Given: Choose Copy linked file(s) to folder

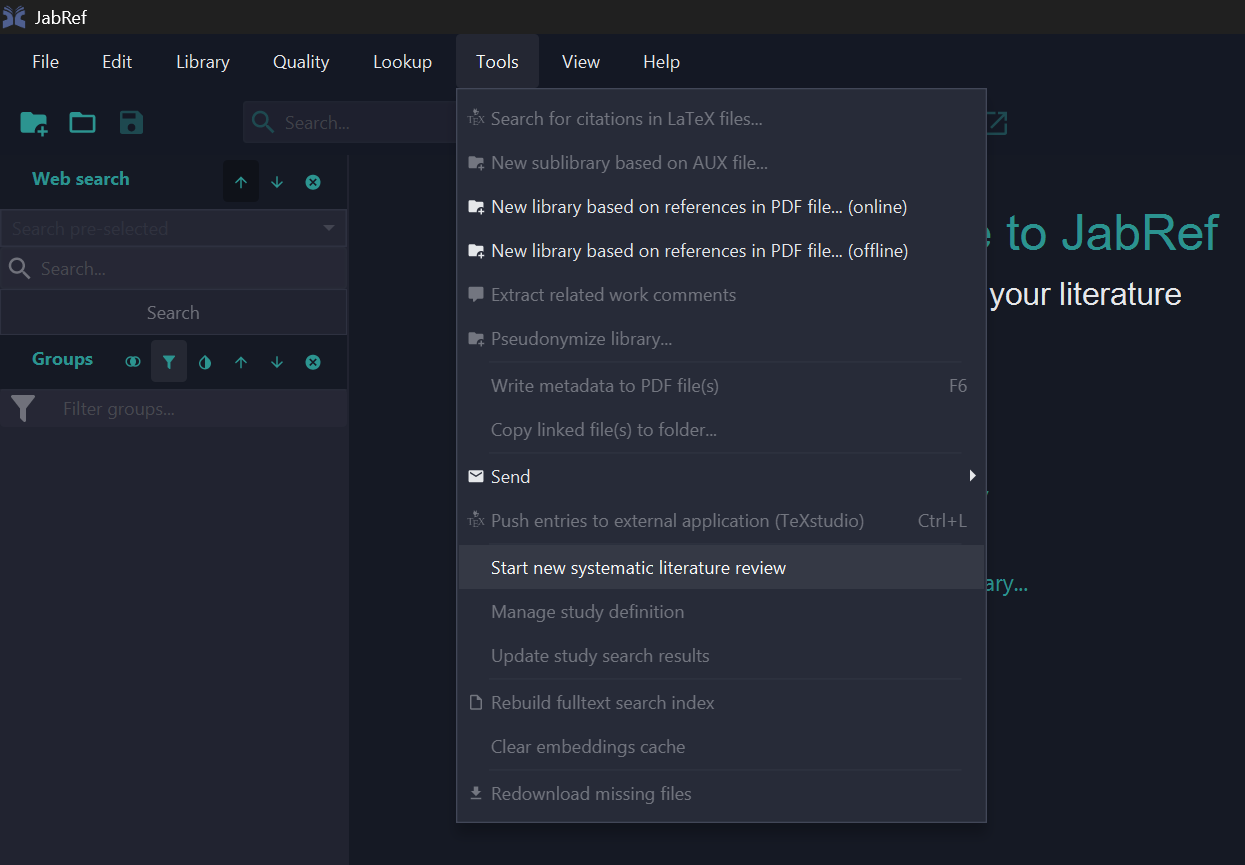Looking at the screenshot, I should tap(721, 430).
